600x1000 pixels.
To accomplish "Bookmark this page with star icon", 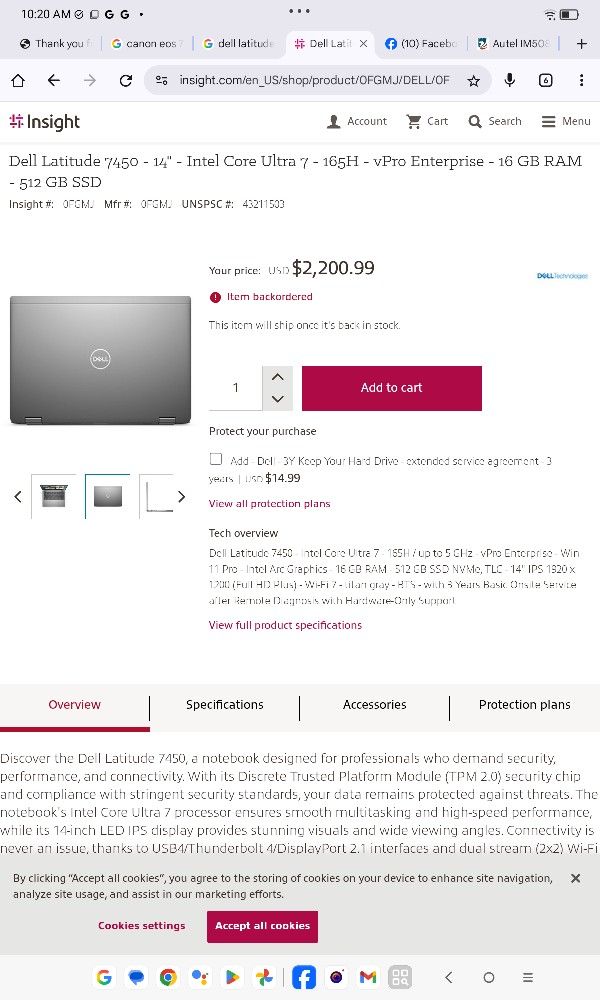I will pyautogui.click(x=473, y=81).
